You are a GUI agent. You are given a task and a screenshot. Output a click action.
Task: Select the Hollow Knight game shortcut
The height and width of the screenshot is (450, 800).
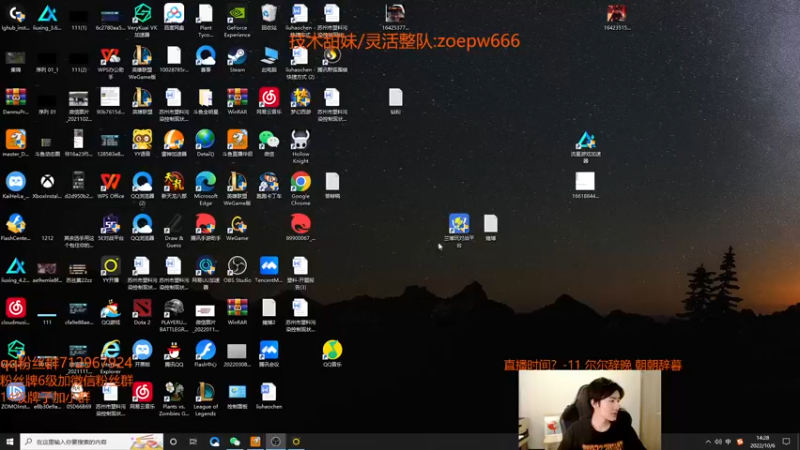tap(301, 146)
